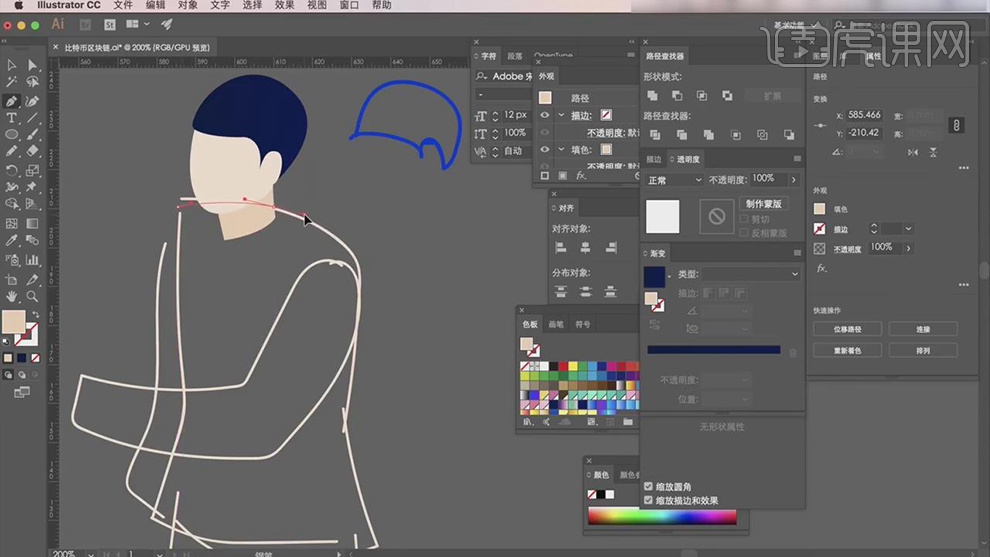Select the Line Segment tool
The image size is (990, 557).
[x=32, y=118]
